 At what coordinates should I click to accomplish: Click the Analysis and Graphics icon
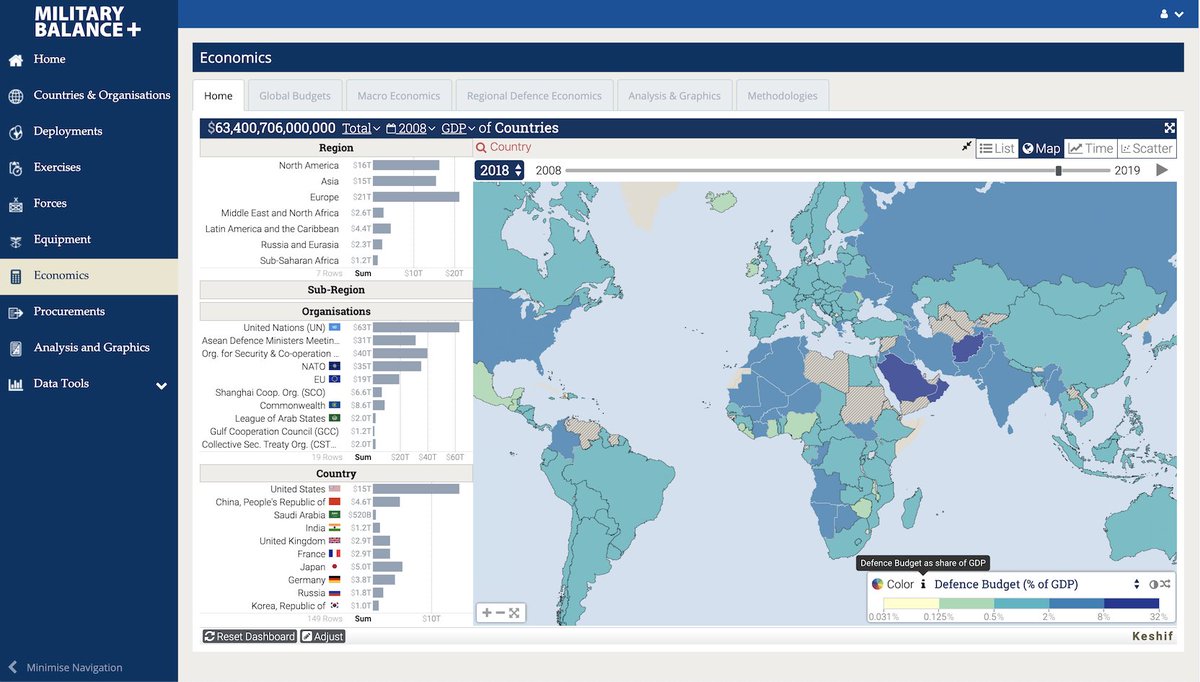pos(15,348)
